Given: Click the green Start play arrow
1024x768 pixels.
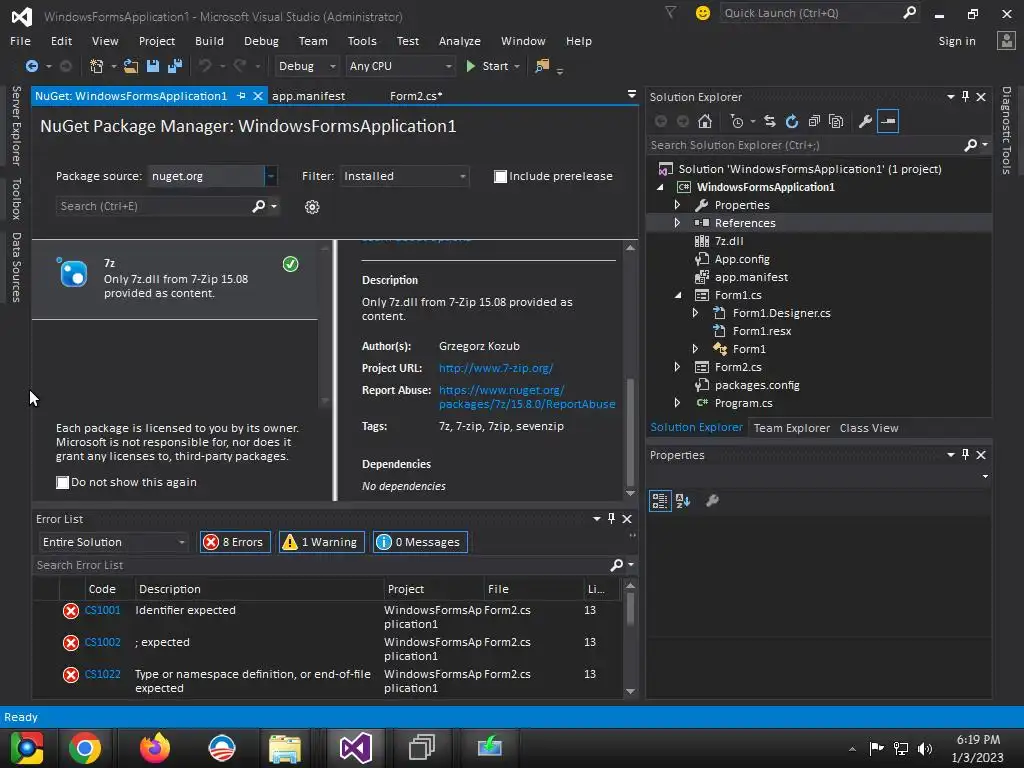Looking at the screenshot, I should [470, 66].
